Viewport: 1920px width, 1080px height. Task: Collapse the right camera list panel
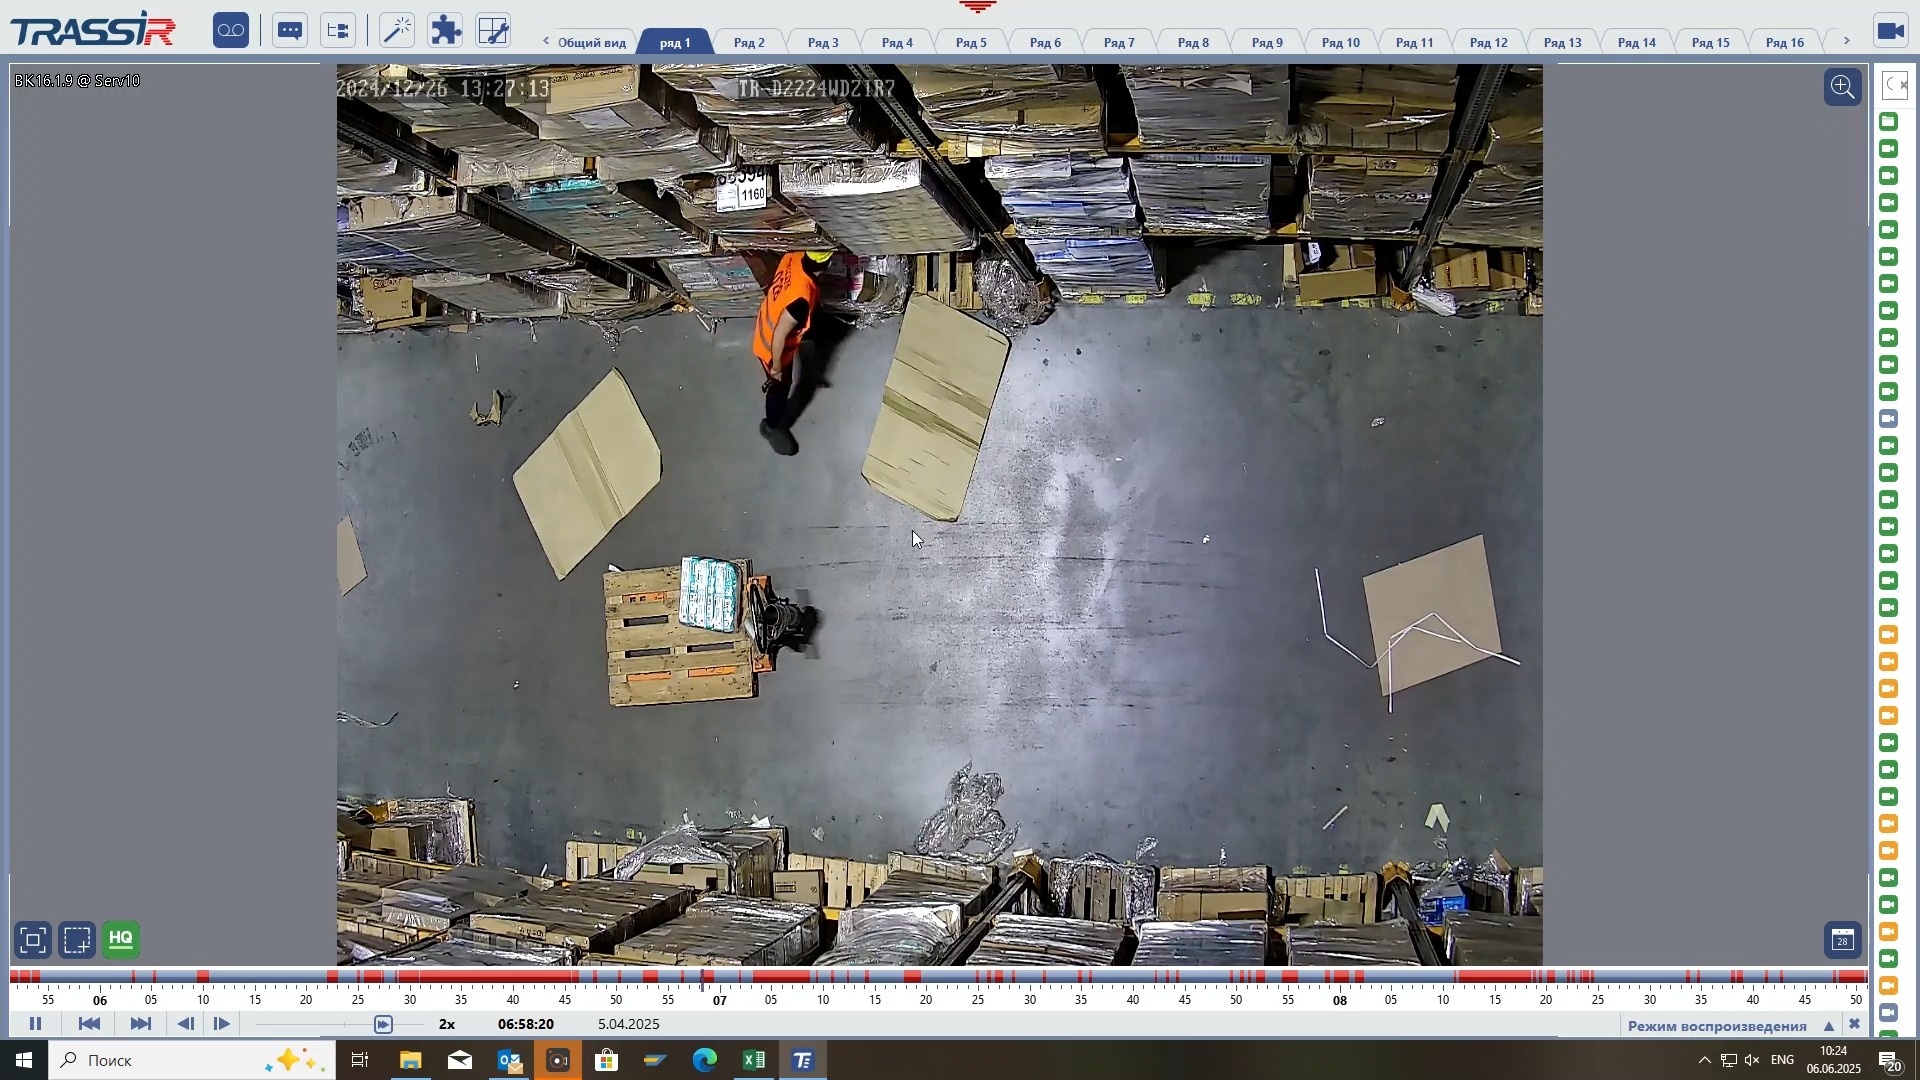click(1895, 85)
